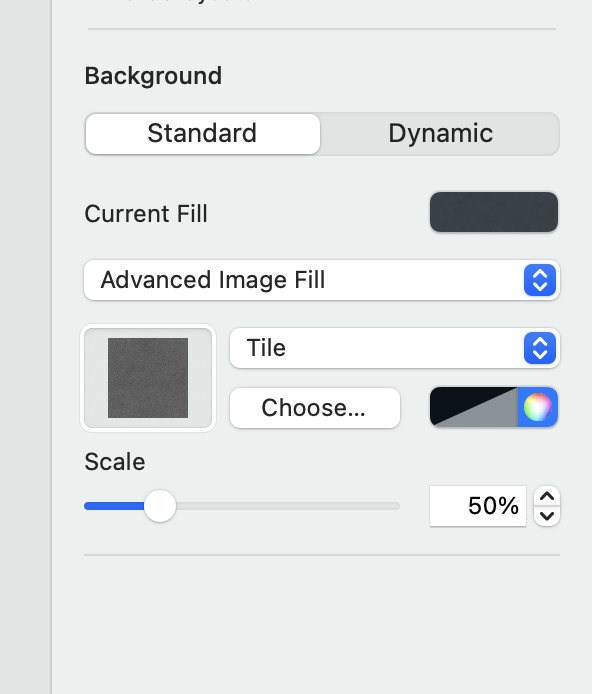Click the Tile popup chevron arrows
The image size is (592, 694).
(x=540, y=348)
